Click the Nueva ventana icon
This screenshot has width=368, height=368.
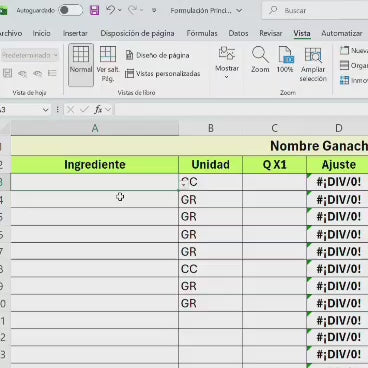pyautogui.click(x=345, y=50)
